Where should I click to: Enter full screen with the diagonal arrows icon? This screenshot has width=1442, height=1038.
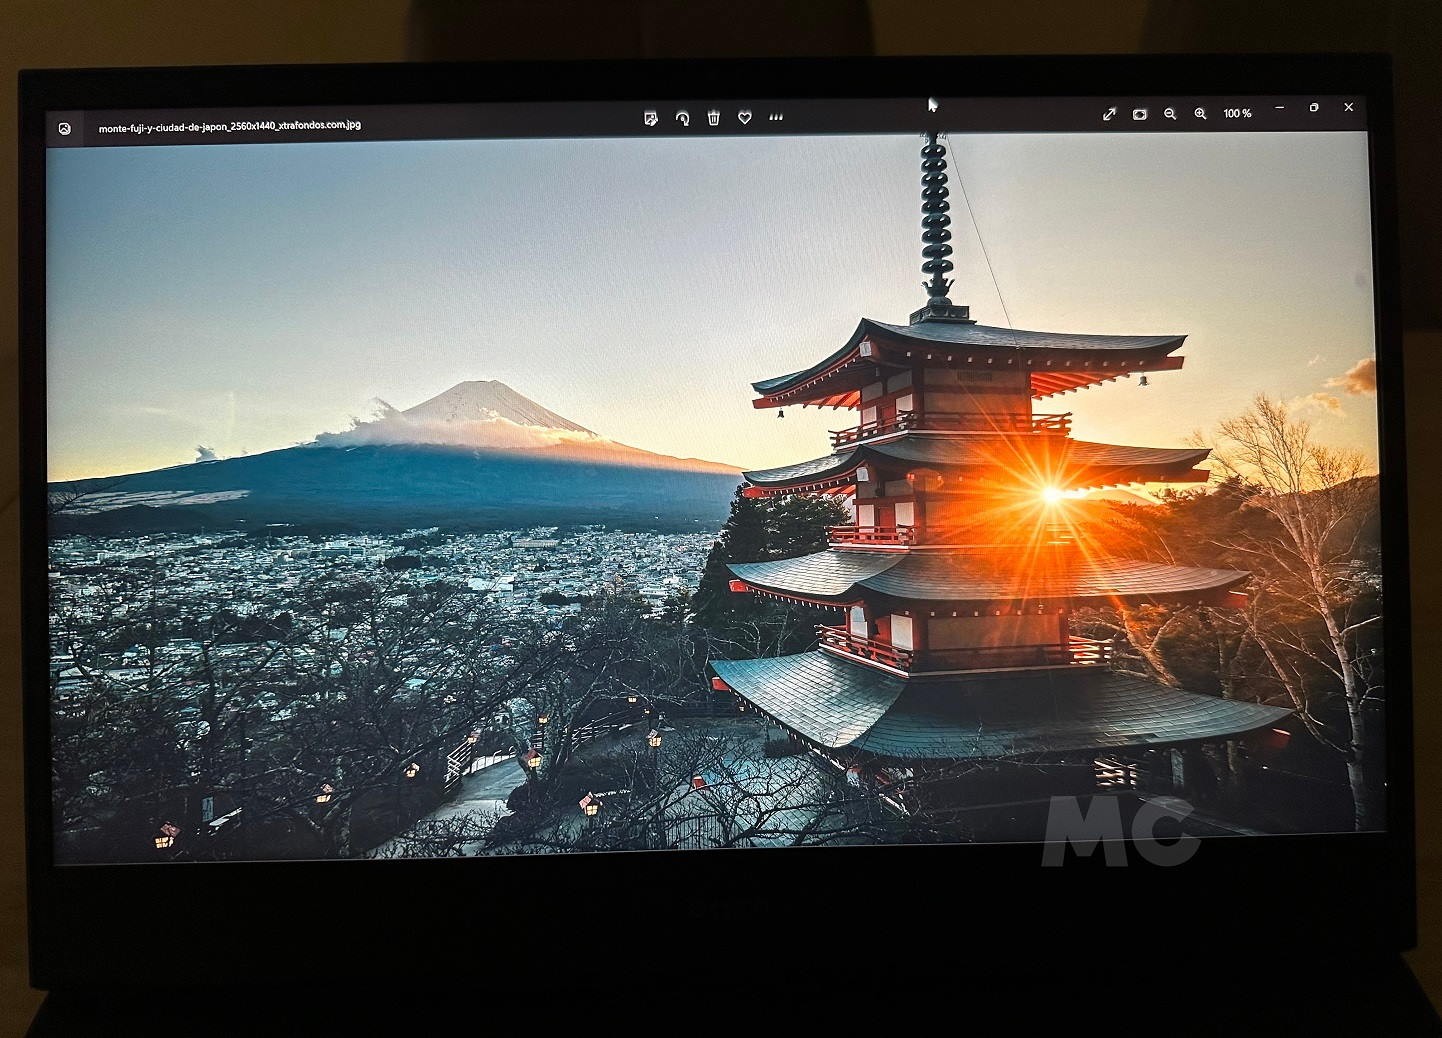click(x=1109, y=114)
